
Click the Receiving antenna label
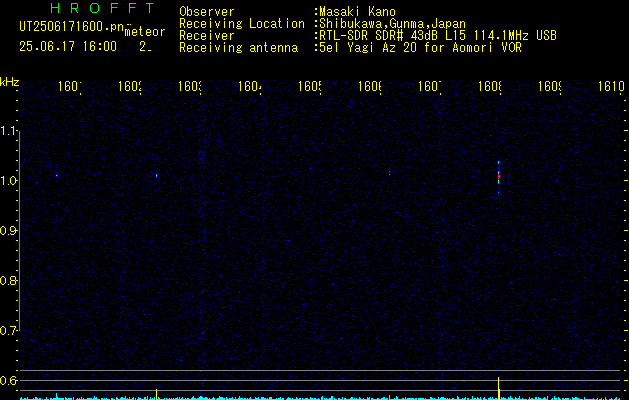point(238,48)
